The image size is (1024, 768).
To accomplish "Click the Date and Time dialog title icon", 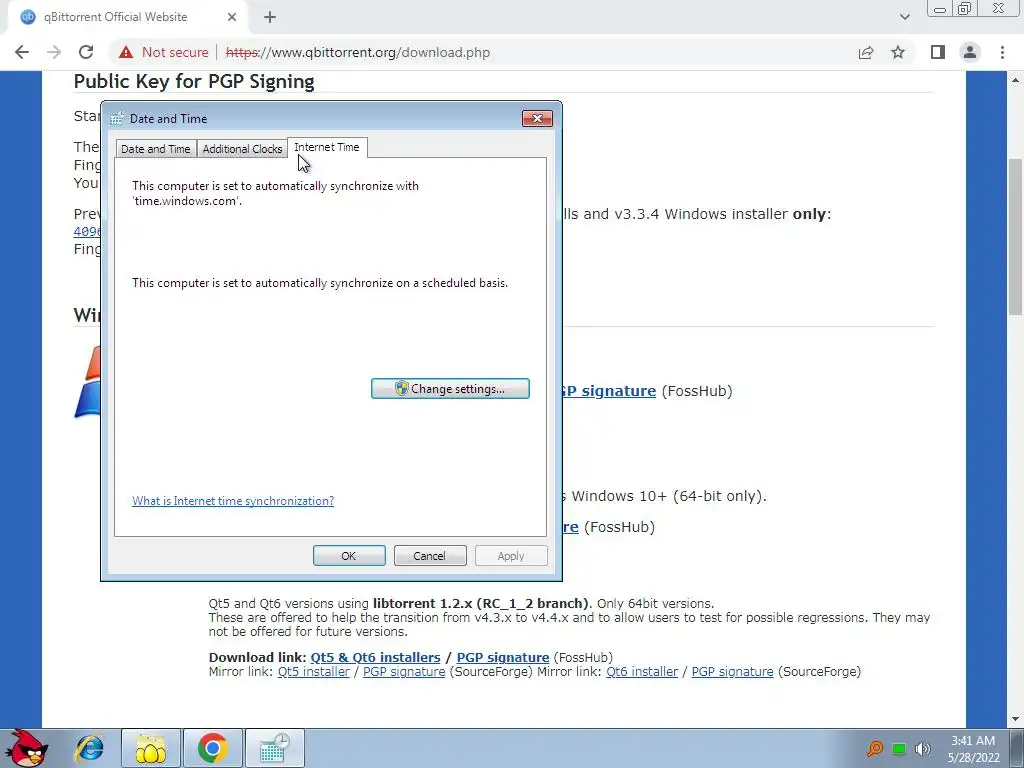I will tap(117, 118).
